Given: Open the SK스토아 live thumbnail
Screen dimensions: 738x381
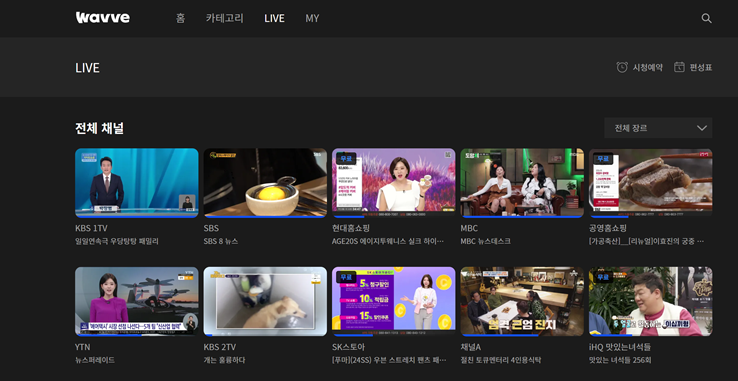Looking at the screenshot, I should click(393, 301).
